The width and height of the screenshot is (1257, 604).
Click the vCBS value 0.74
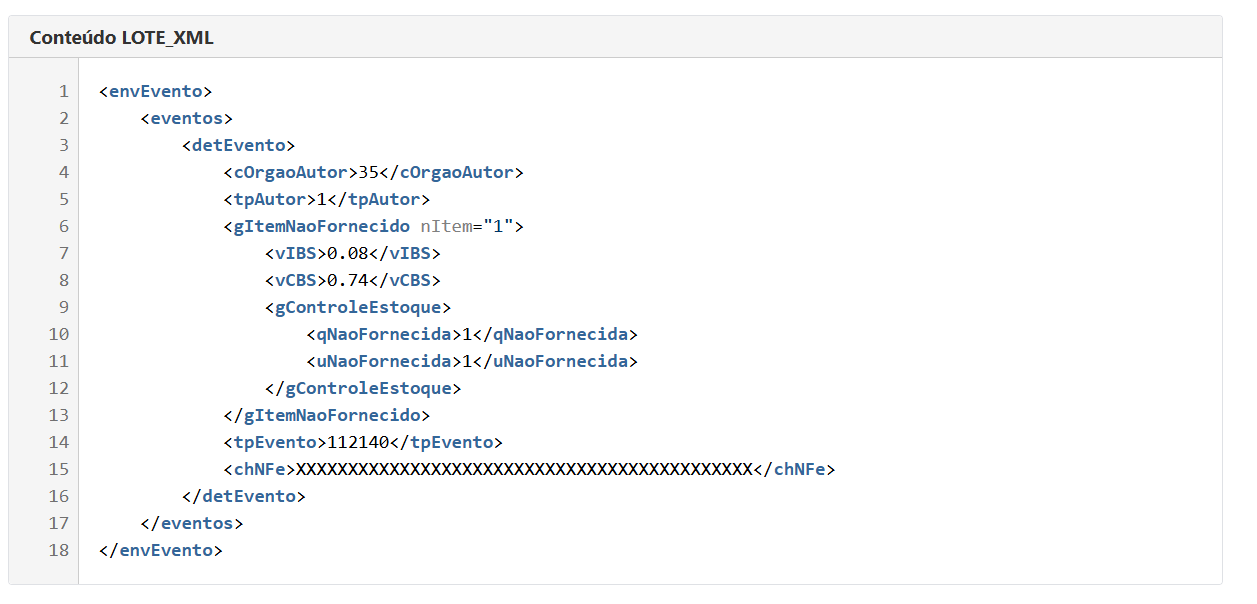click(348, 280)
